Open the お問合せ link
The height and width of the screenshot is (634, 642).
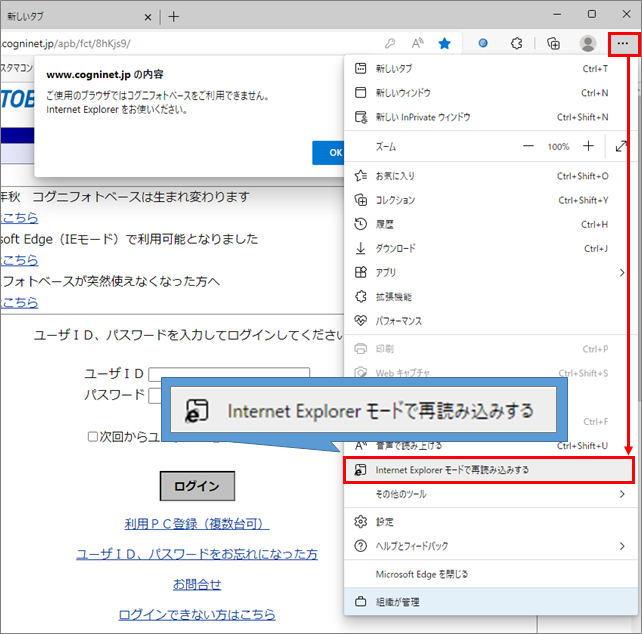click(197, 584)
